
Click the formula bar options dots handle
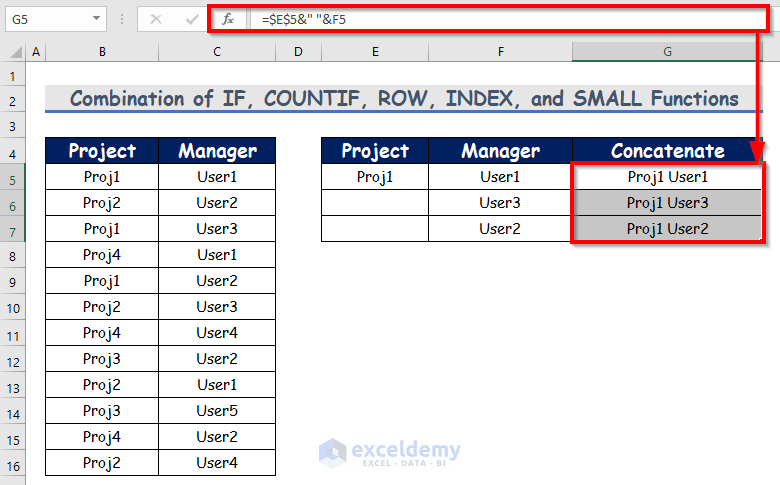(x=122, y=19)
